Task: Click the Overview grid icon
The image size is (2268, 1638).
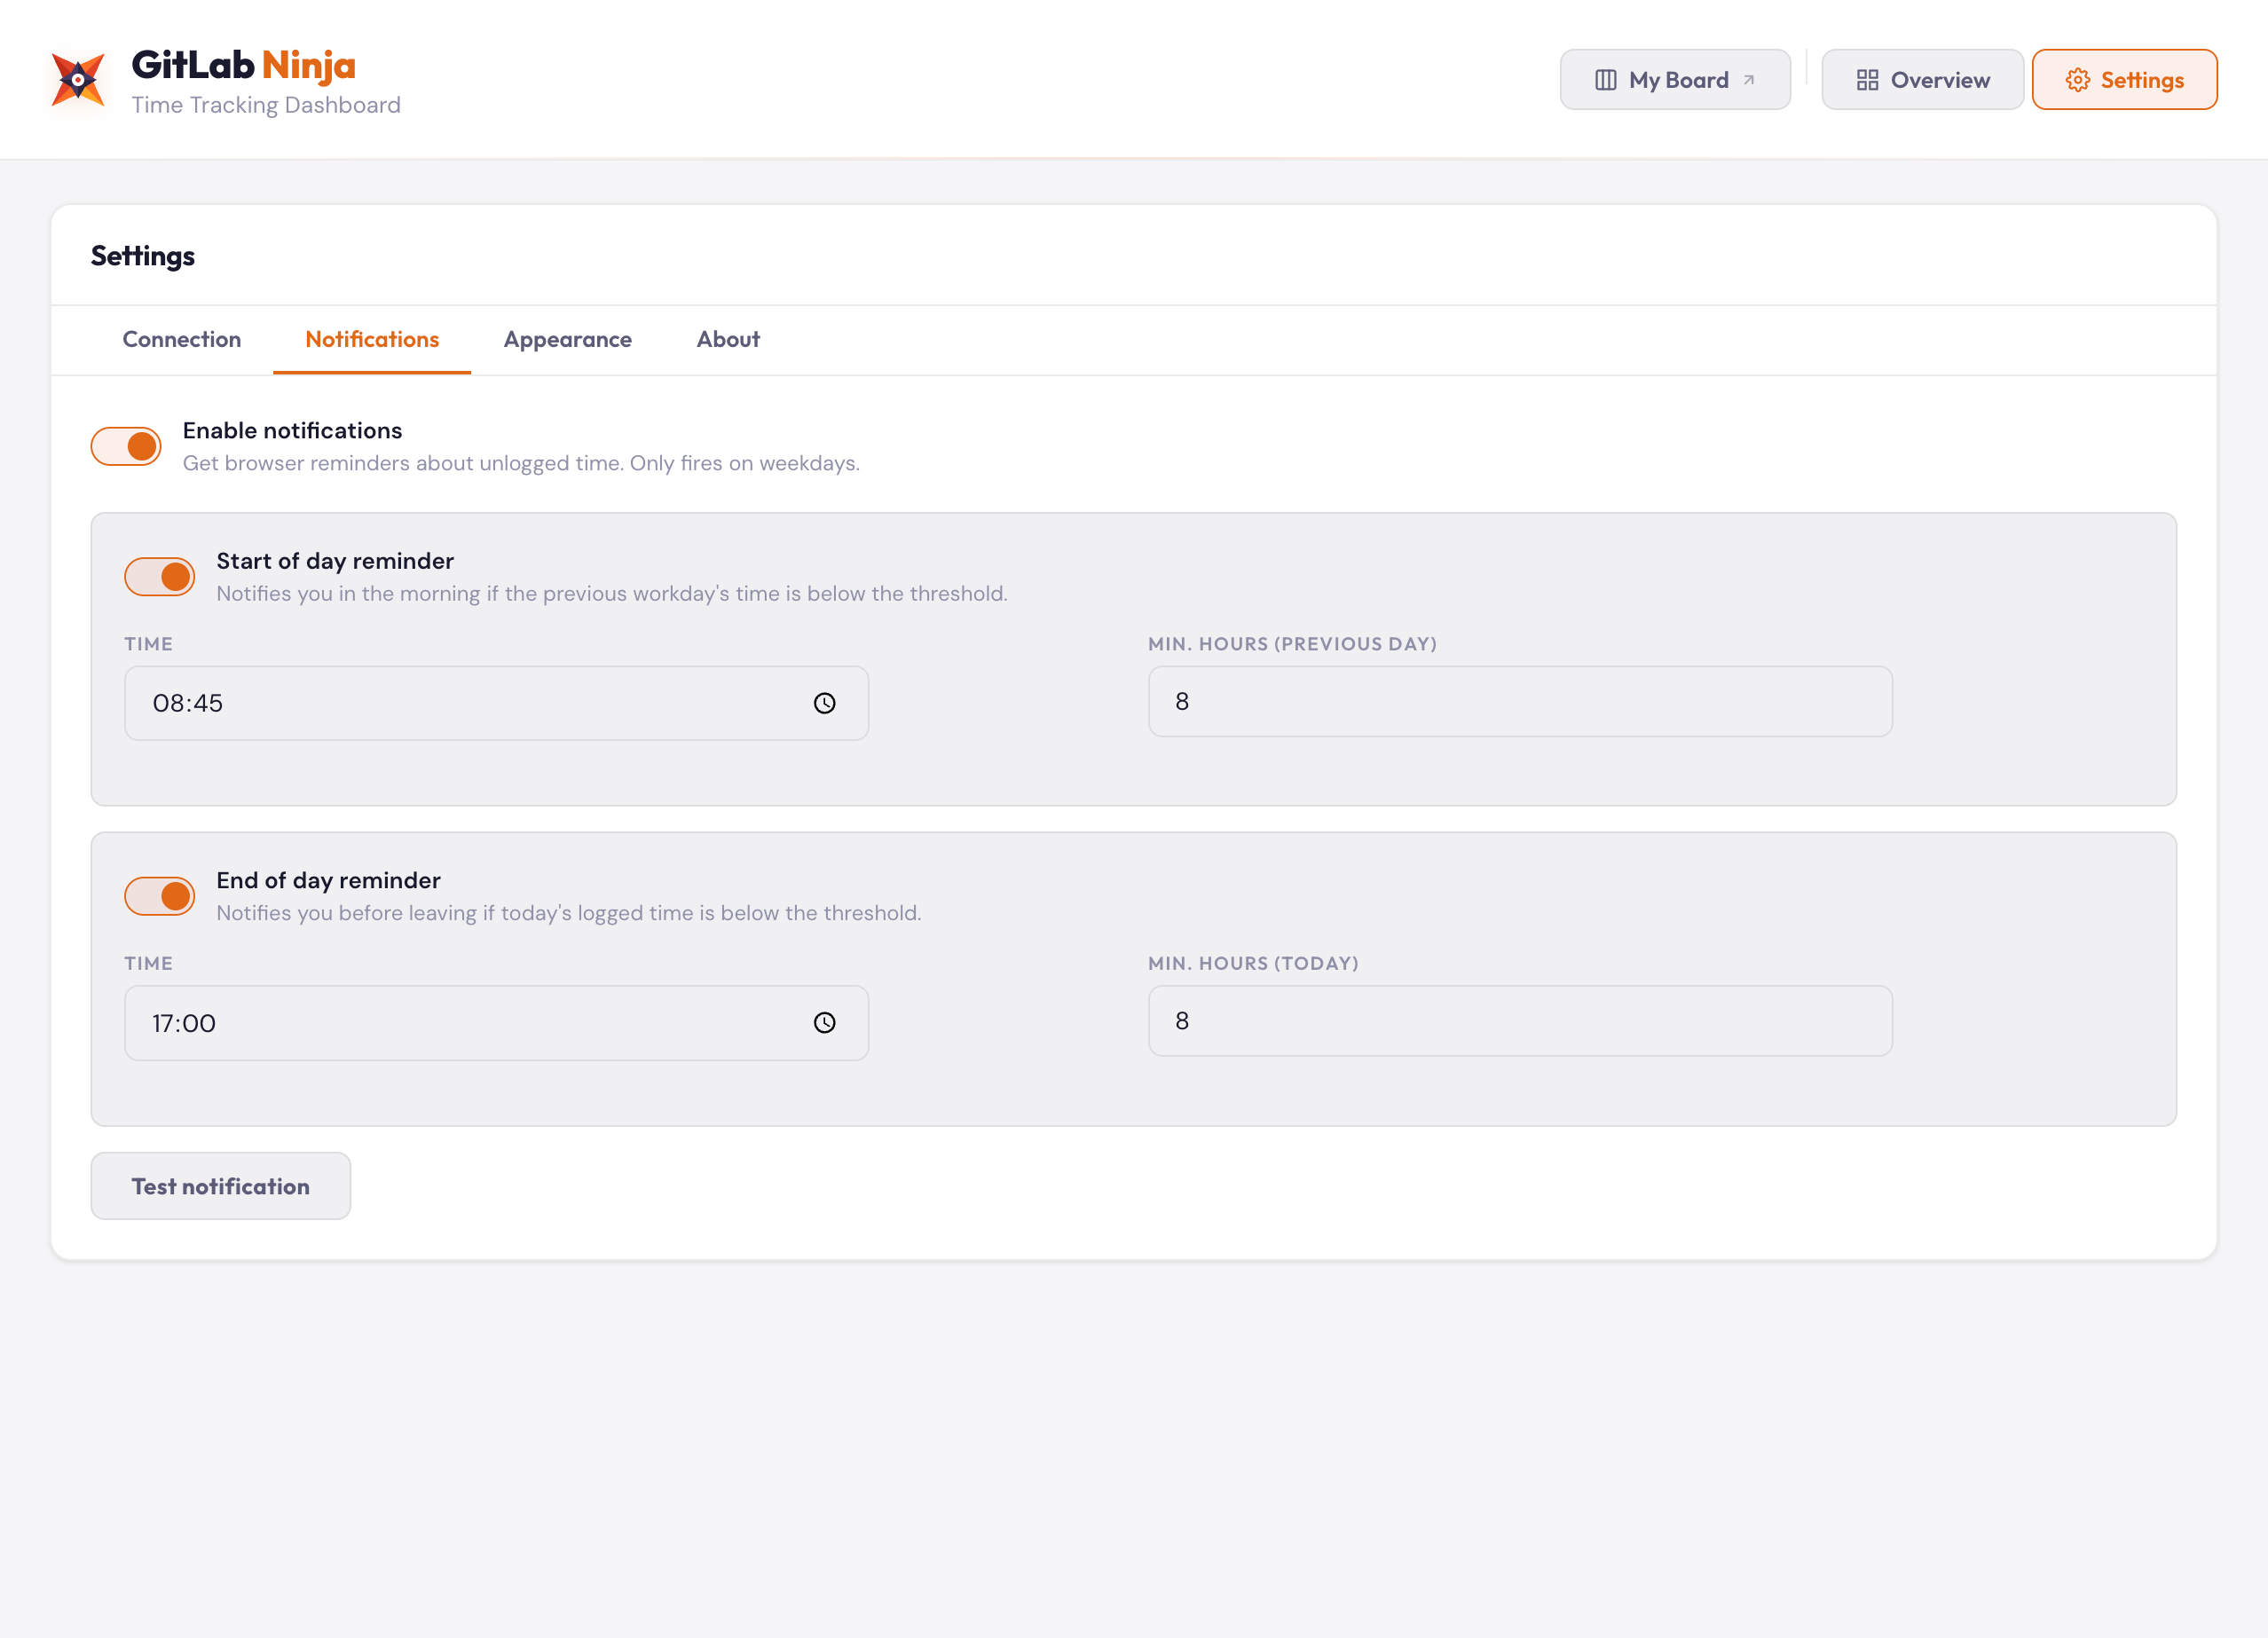Action: pos(1867,80)
